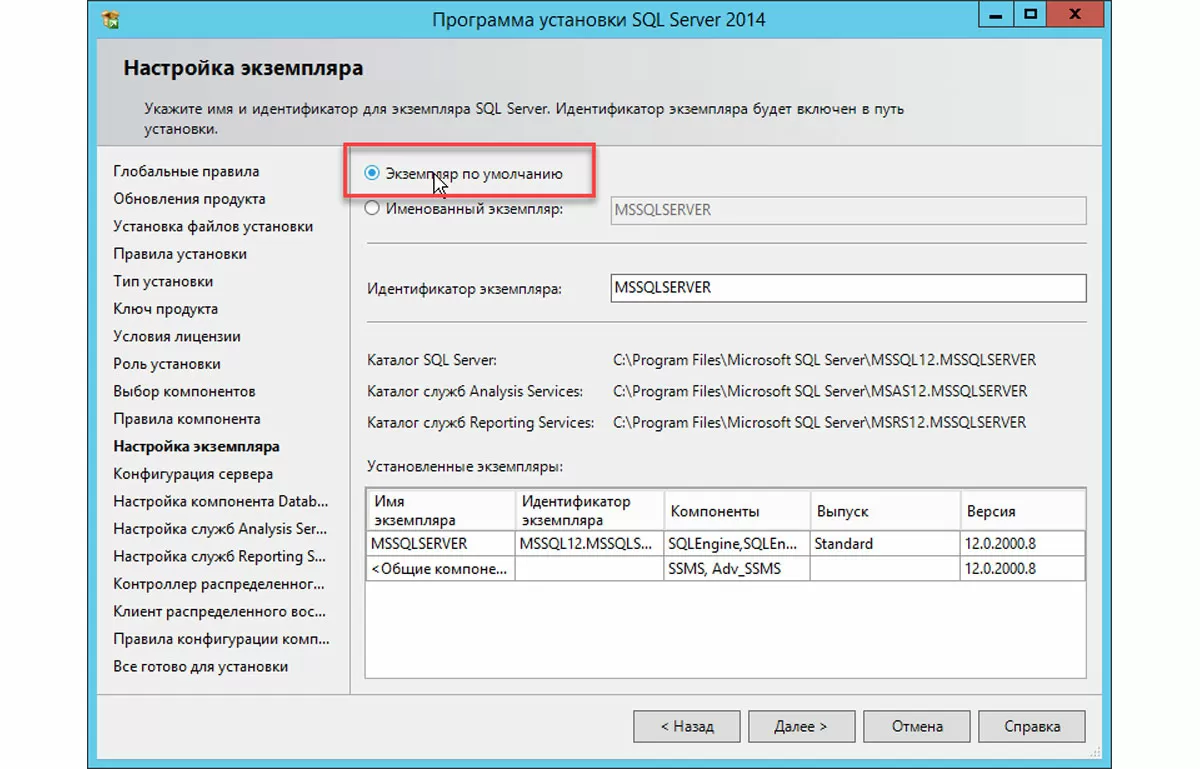Screen dimensions: 1200x769
Task: Select the Именованный экземпляр radio button
Action: (x=372, y=209)
